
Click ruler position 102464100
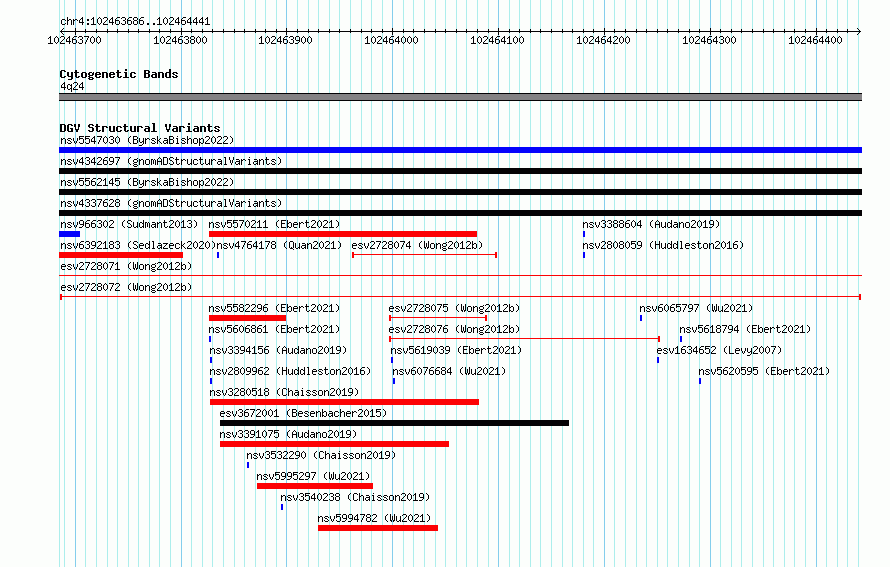[497, 40]
